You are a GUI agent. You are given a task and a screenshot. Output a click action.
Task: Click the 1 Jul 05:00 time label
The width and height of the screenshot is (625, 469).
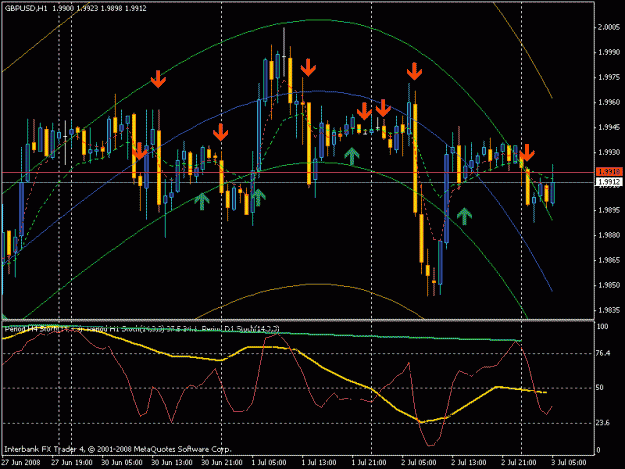coord(269,462)
